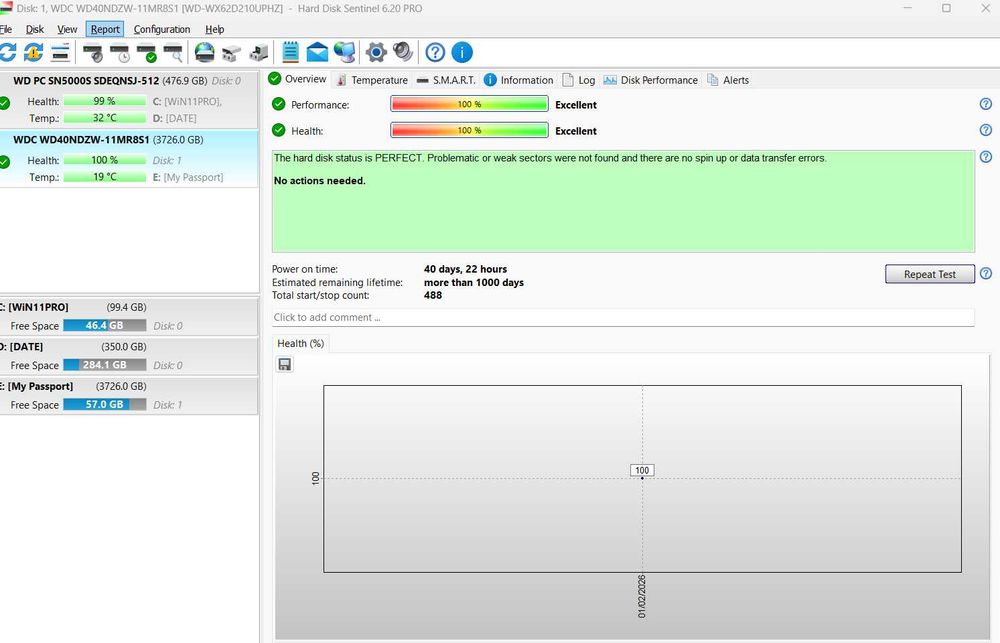This screenshot has width=1000, height=643.
Task: Switch to the Overview tab
Action: [297, 79]
